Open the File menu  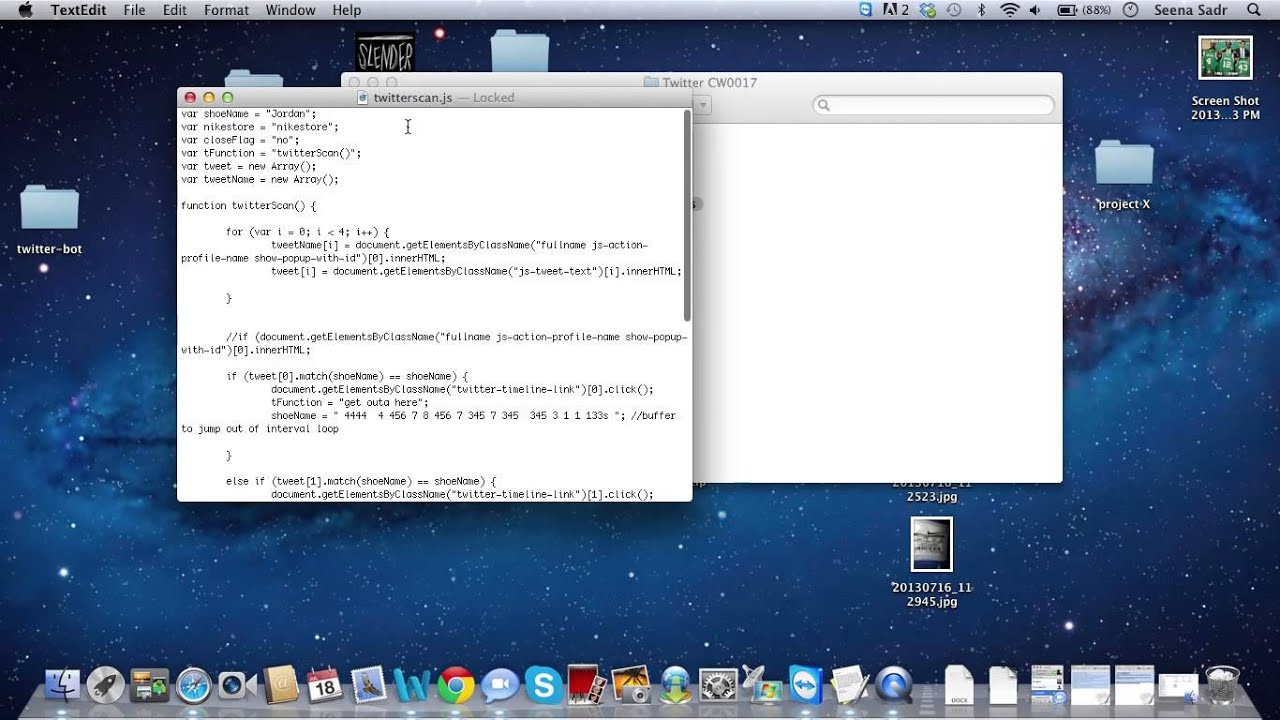[x=134, y=10]
